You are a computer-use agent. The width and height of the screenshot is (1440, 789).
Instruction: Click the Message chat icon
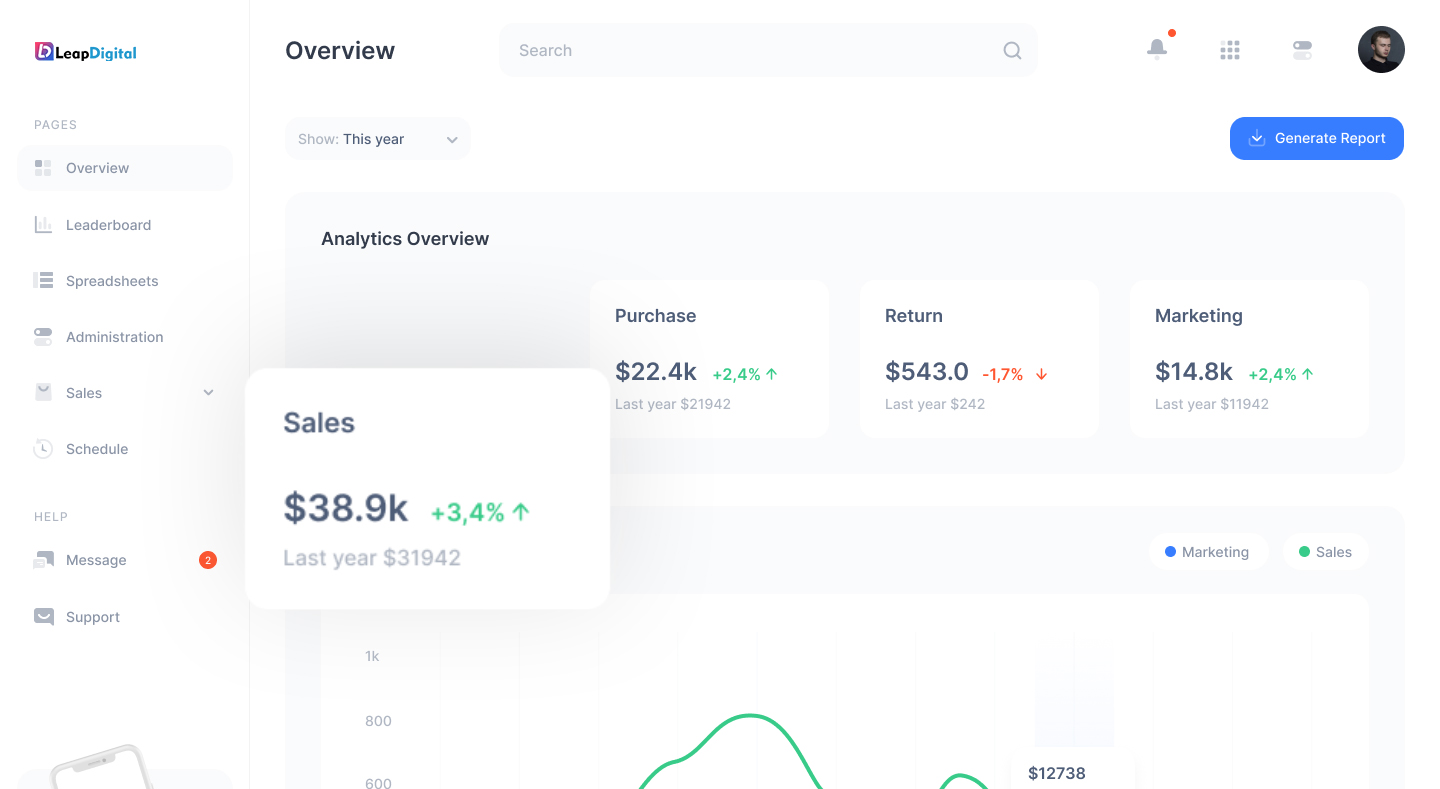click(43, 560)
